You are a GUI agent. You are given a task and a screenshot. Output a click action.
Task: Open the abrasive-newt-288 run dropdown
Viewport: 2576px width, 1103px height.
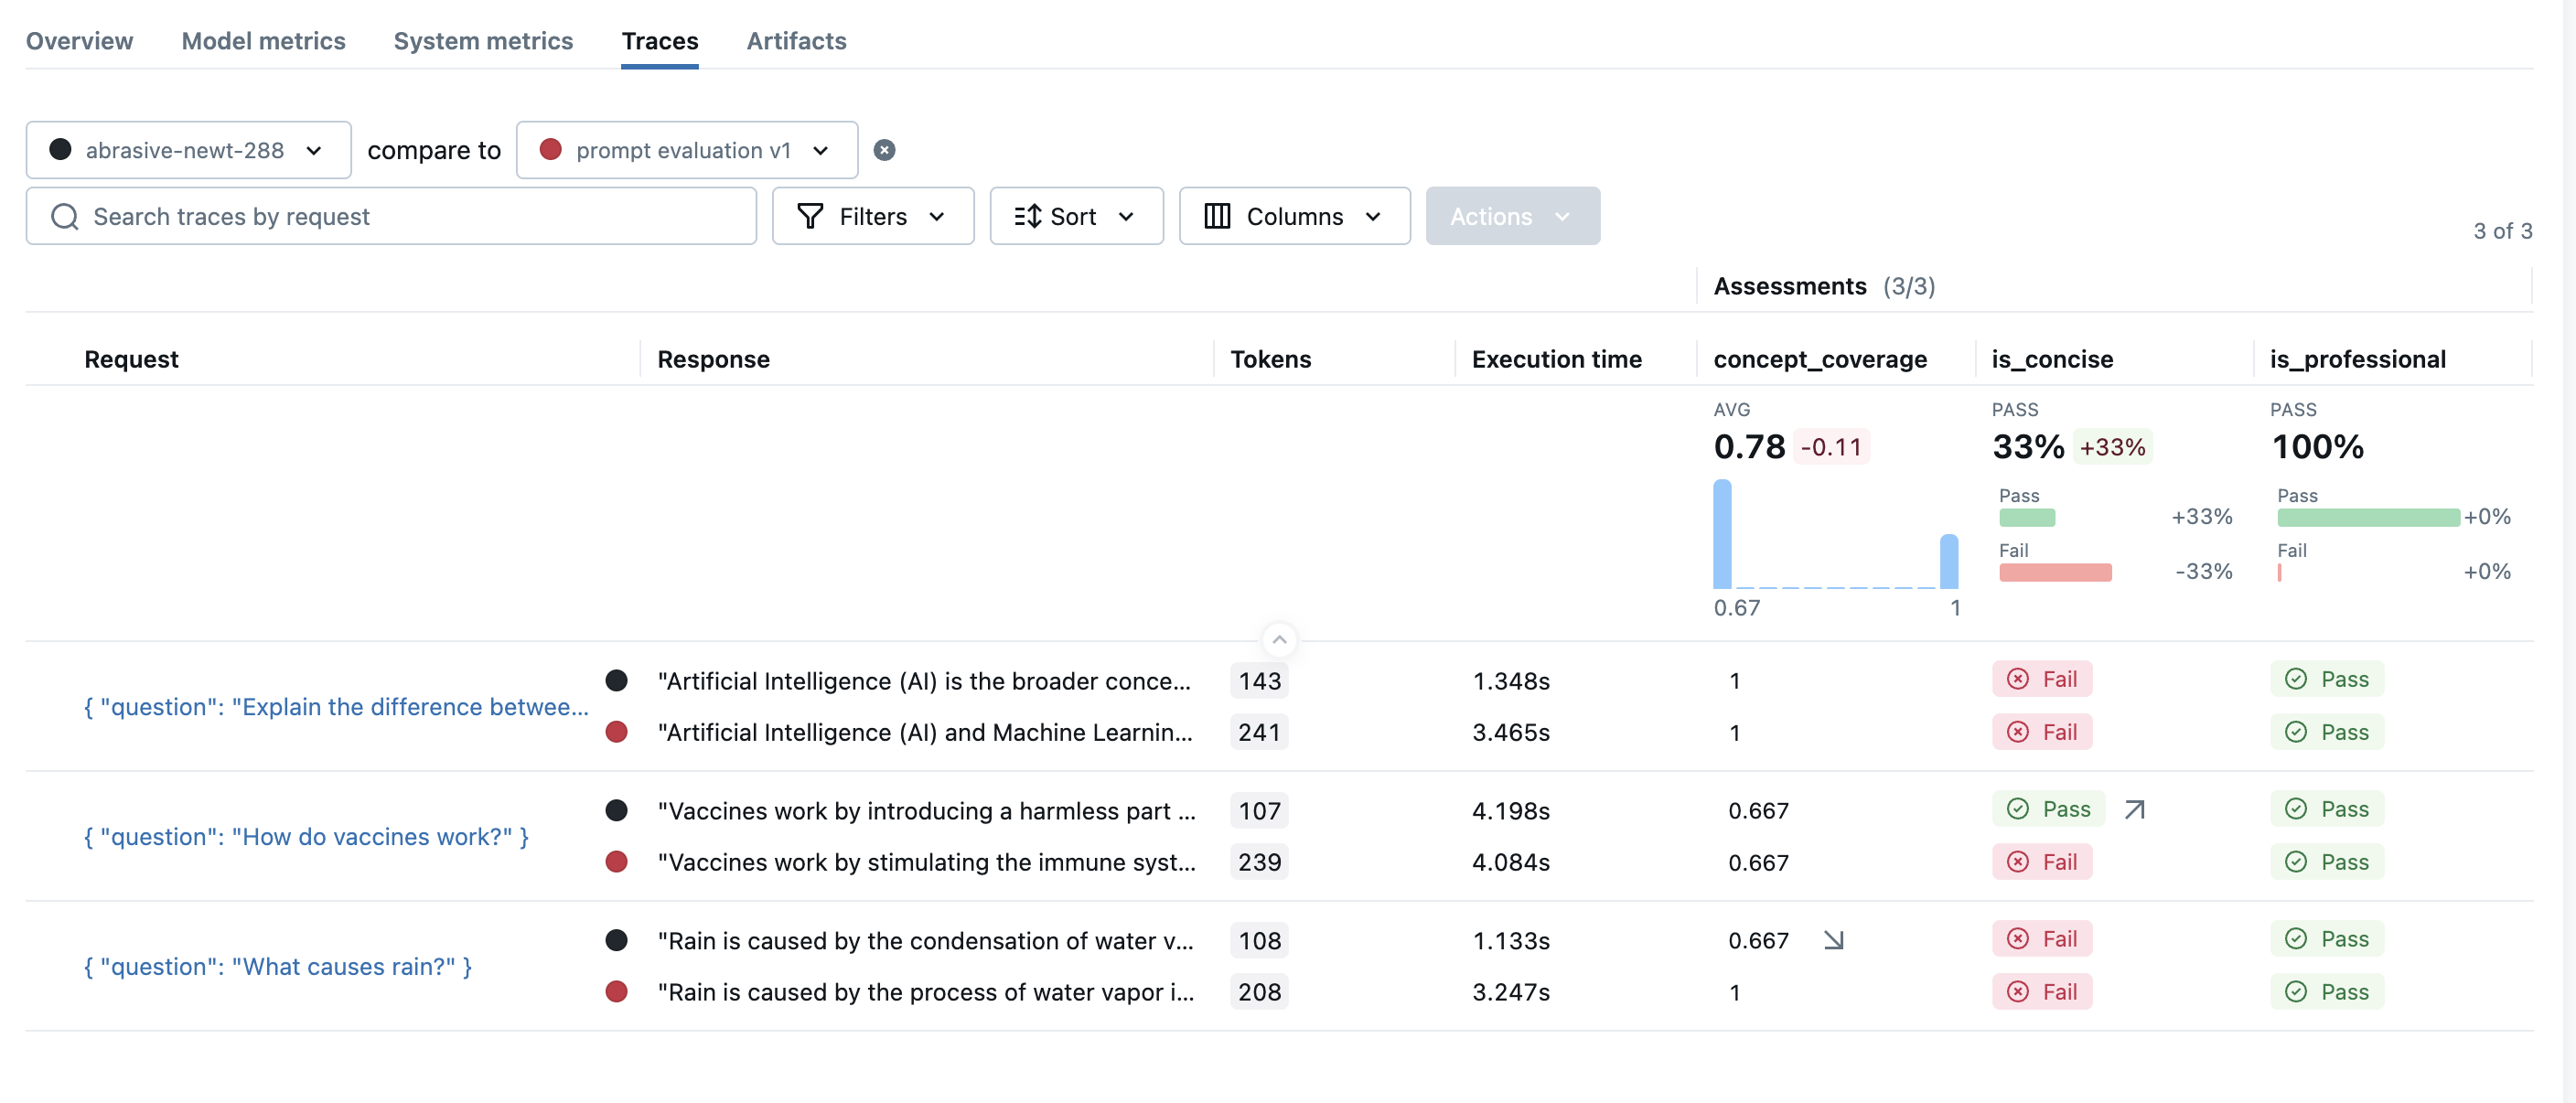pos(188,150)
